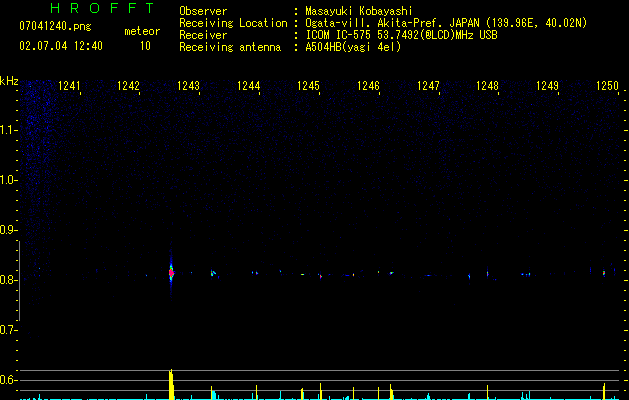Viewport: 629px width, 400px height.
Task: Click the meteor count label
Action: point(142,31)
